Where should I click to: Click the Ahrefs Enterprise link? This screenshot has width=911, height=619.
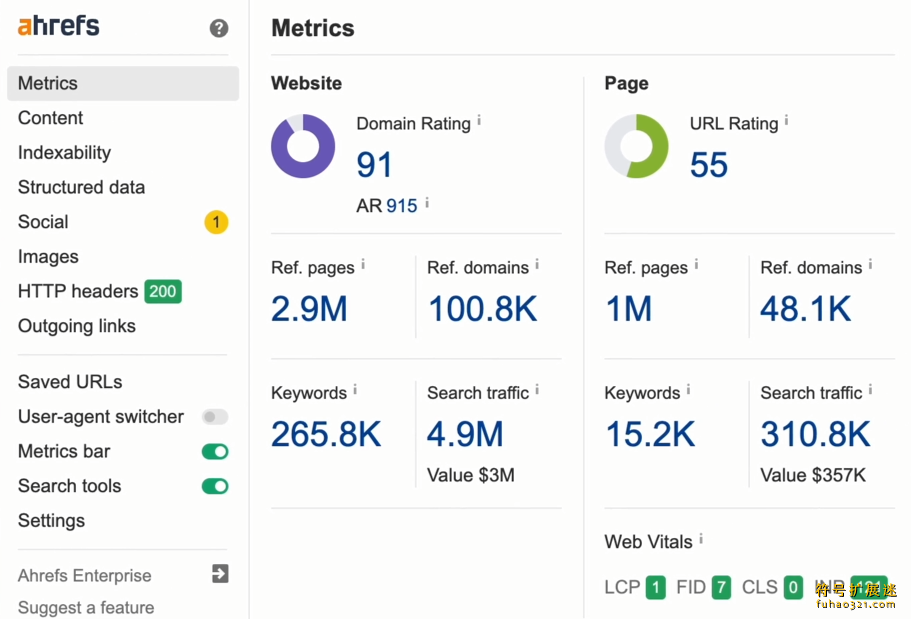(84, 575)
